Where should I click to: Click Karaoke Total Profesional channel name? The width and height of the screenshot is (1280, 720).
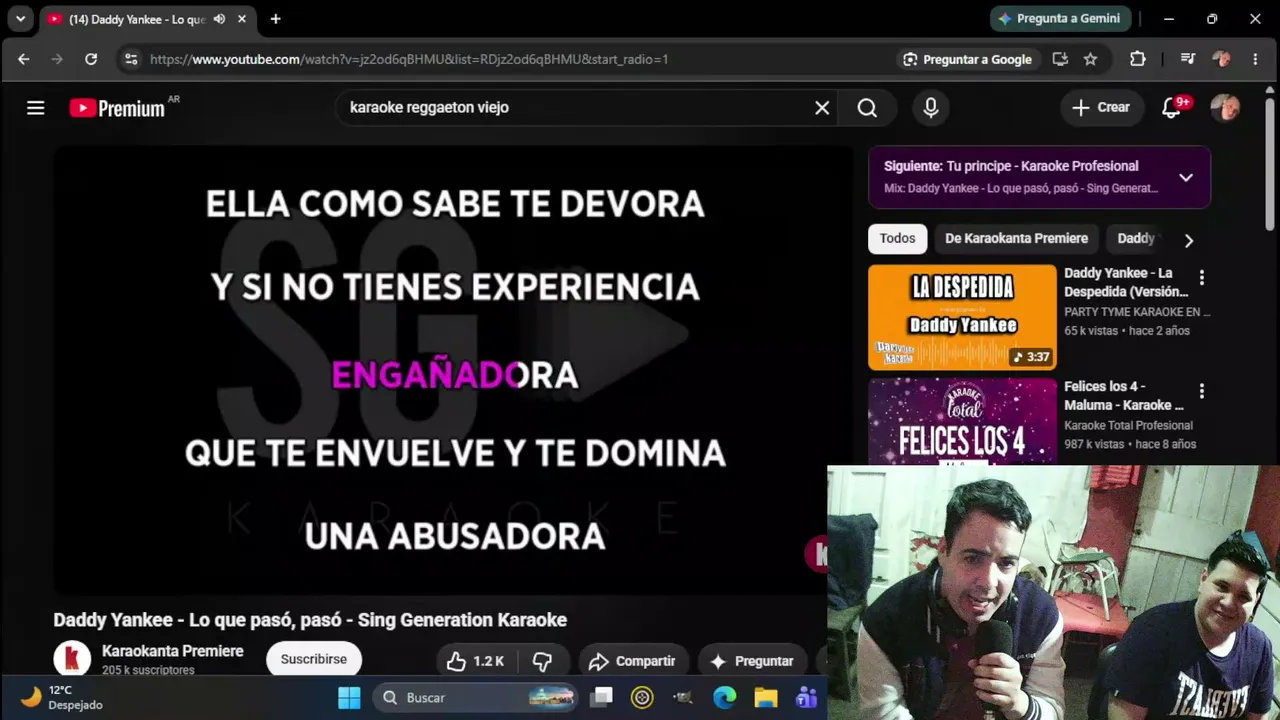click(x=1129, y=426)
